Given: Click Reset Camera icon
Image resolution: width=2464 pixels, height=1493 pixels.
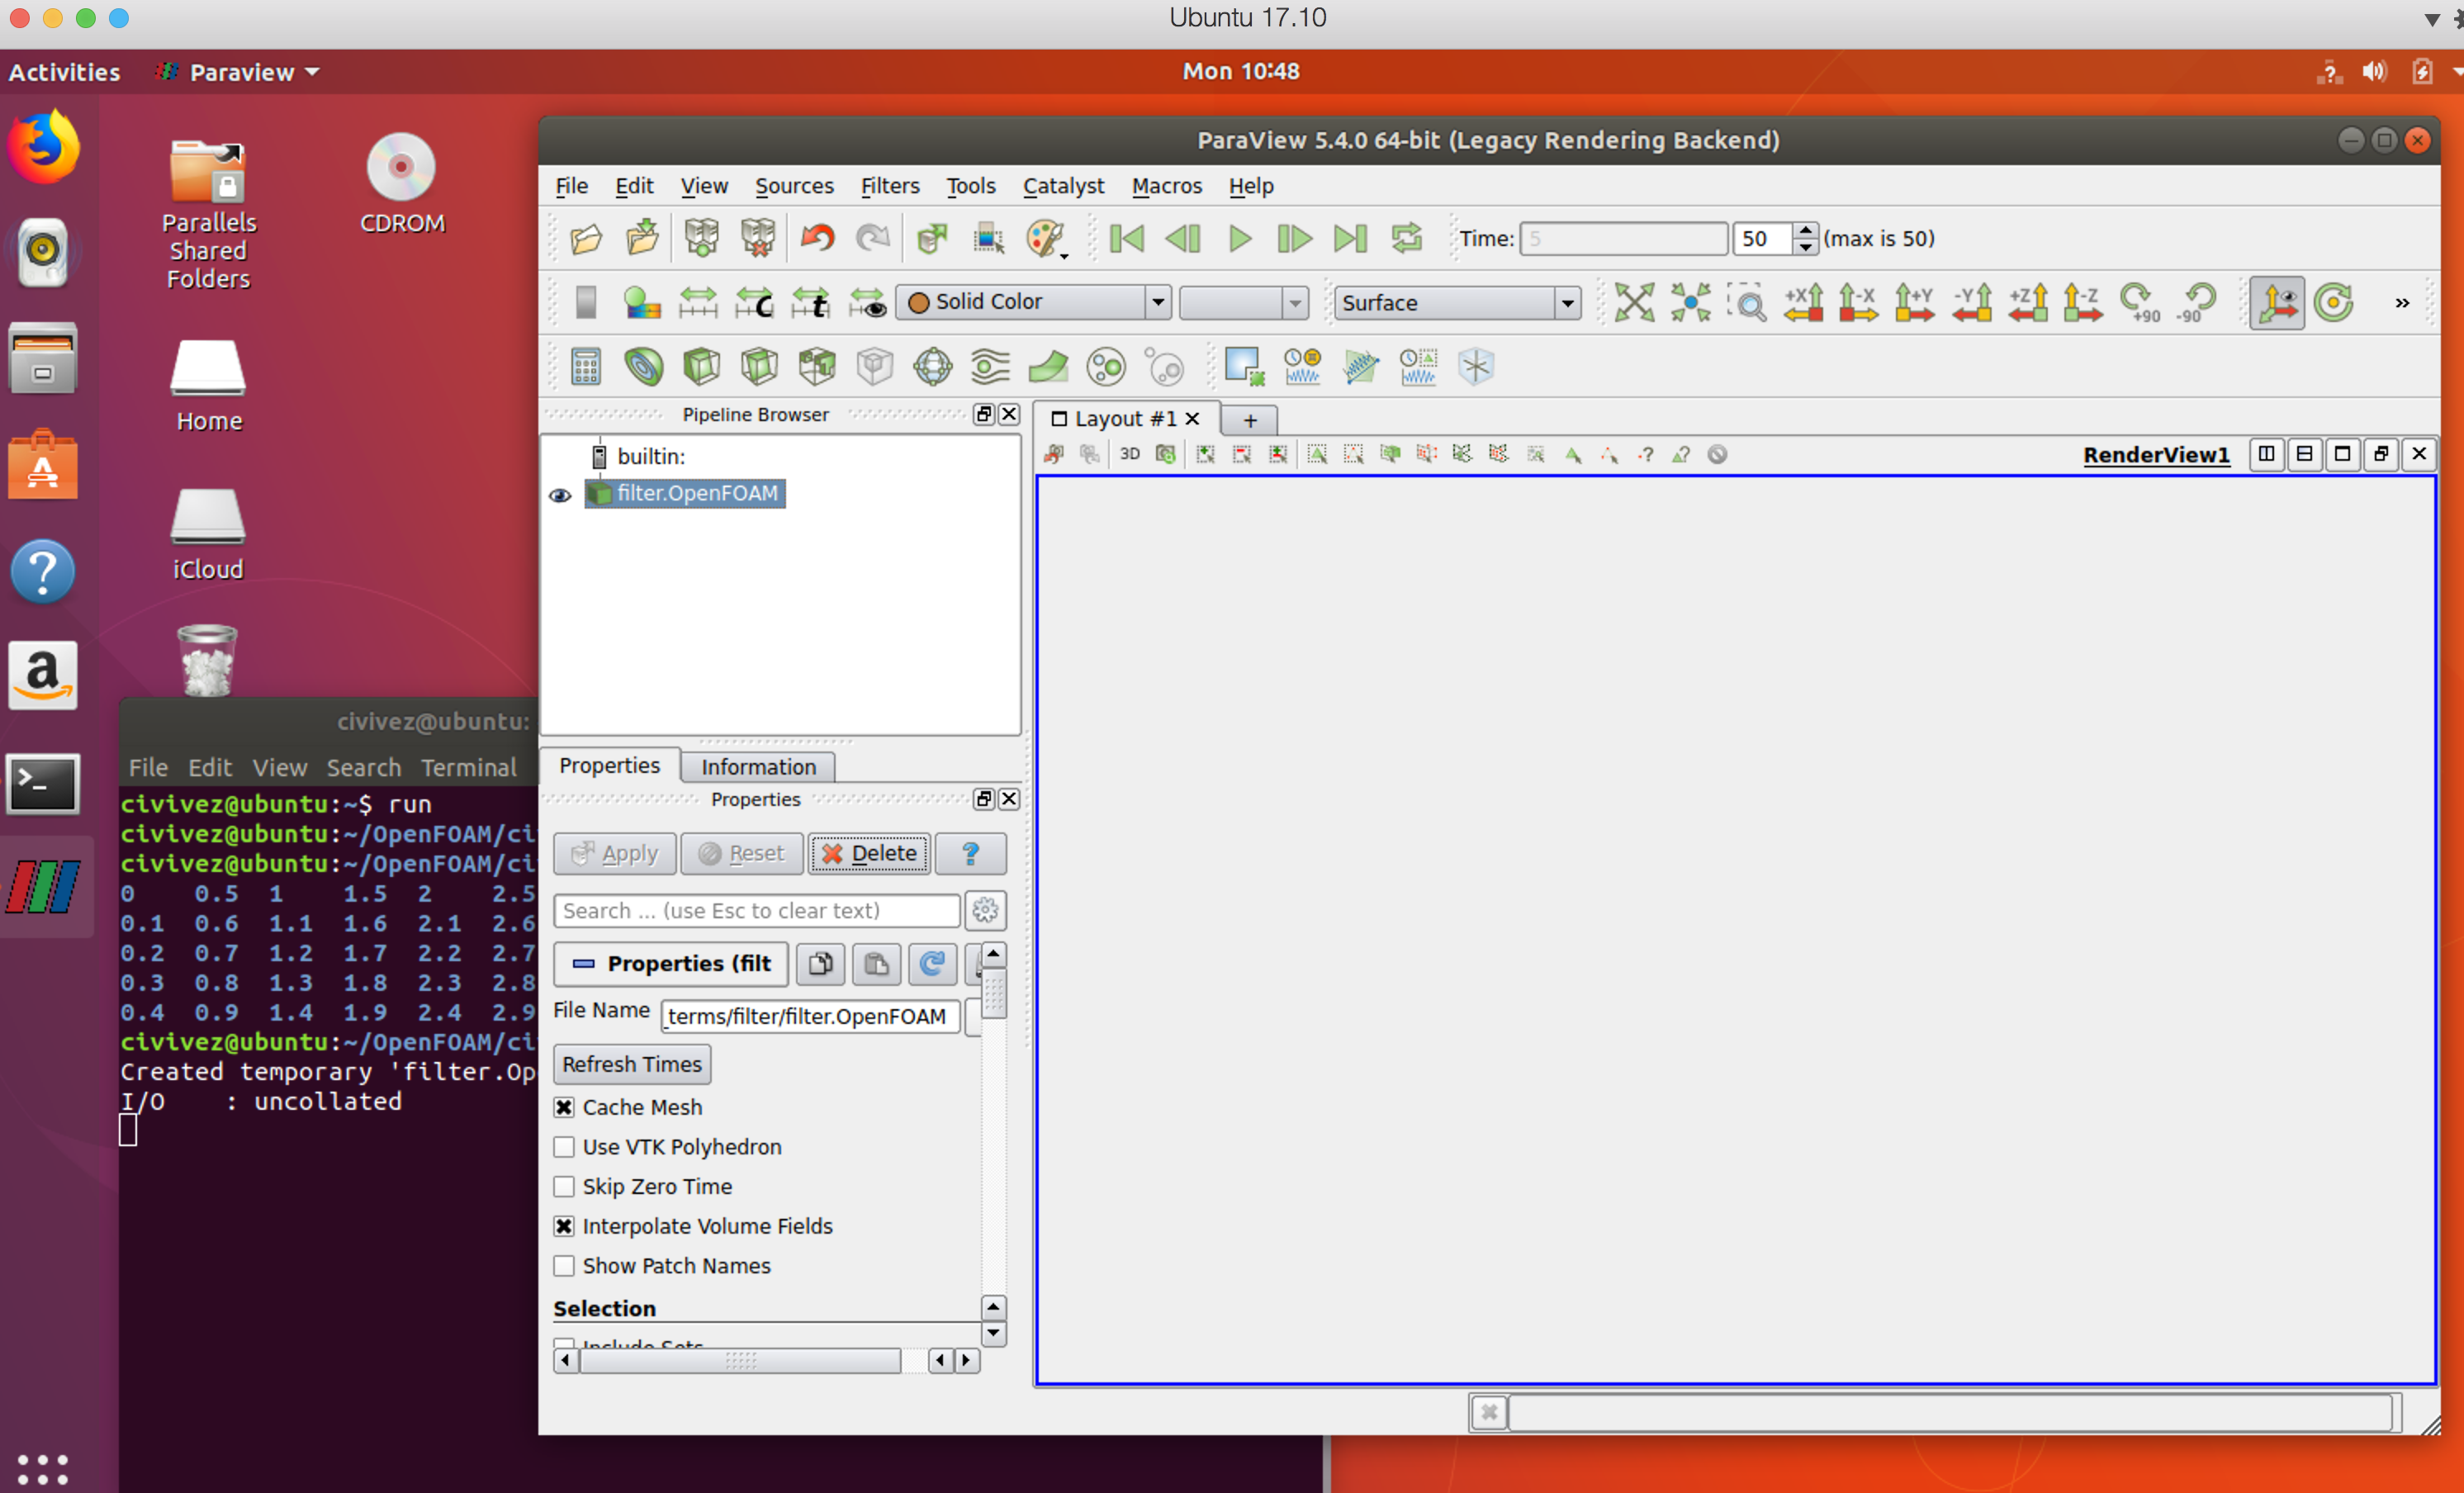Looking at the screenshot, I should 1634,303.
